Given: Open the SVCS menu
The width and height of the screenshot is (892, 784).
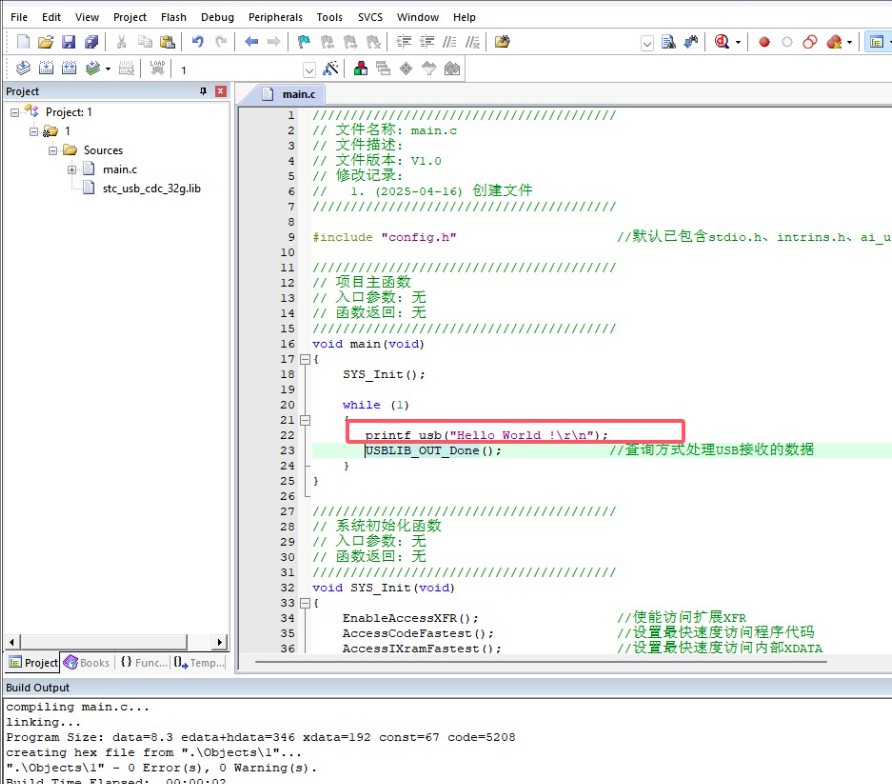Looking at the screenshot, I should (370, 17).
